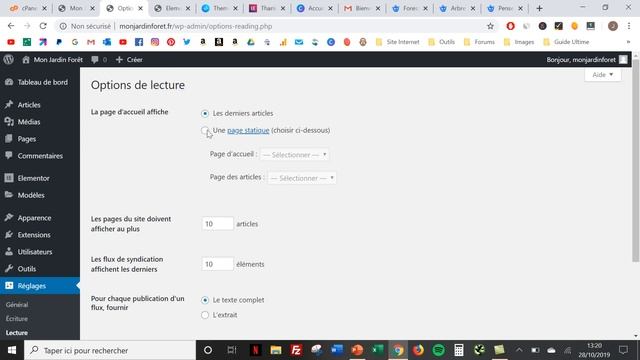This screenshot has height=360, width=640.
Task: Choose 'Le texte complet' radio option
Action: pos(205,300)
